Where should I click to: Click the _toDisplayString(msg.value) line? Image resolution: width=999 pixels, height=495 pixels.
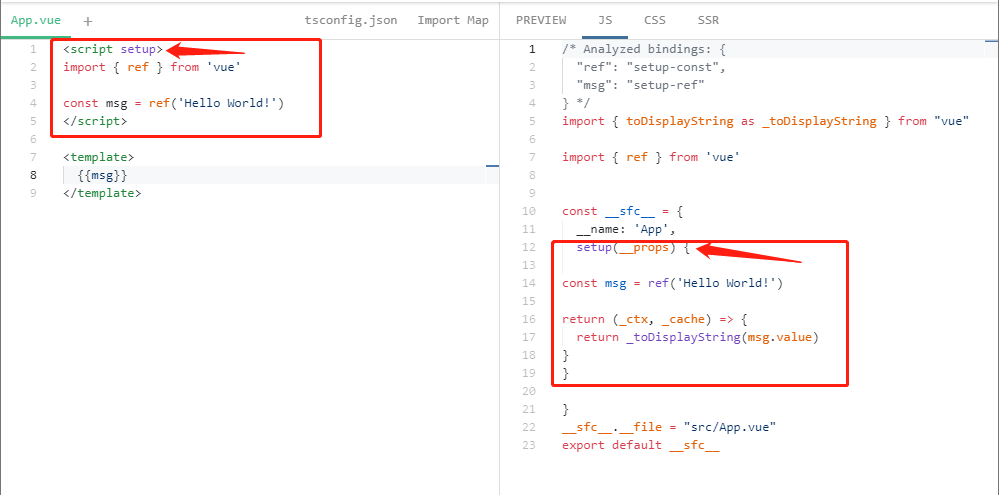(697, 338)
